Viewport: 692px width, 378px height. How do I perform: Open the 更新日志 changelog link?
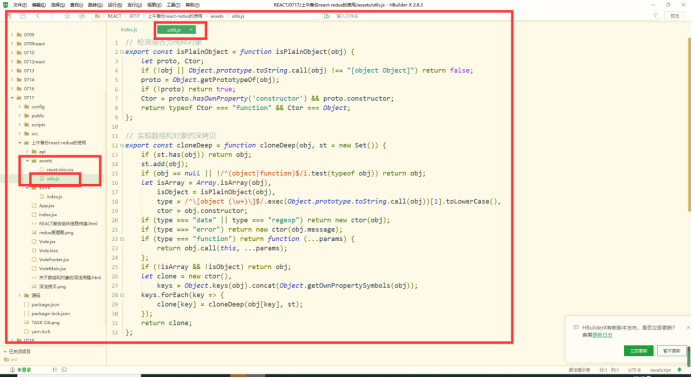pyautogui.click(x=602, y=335)
